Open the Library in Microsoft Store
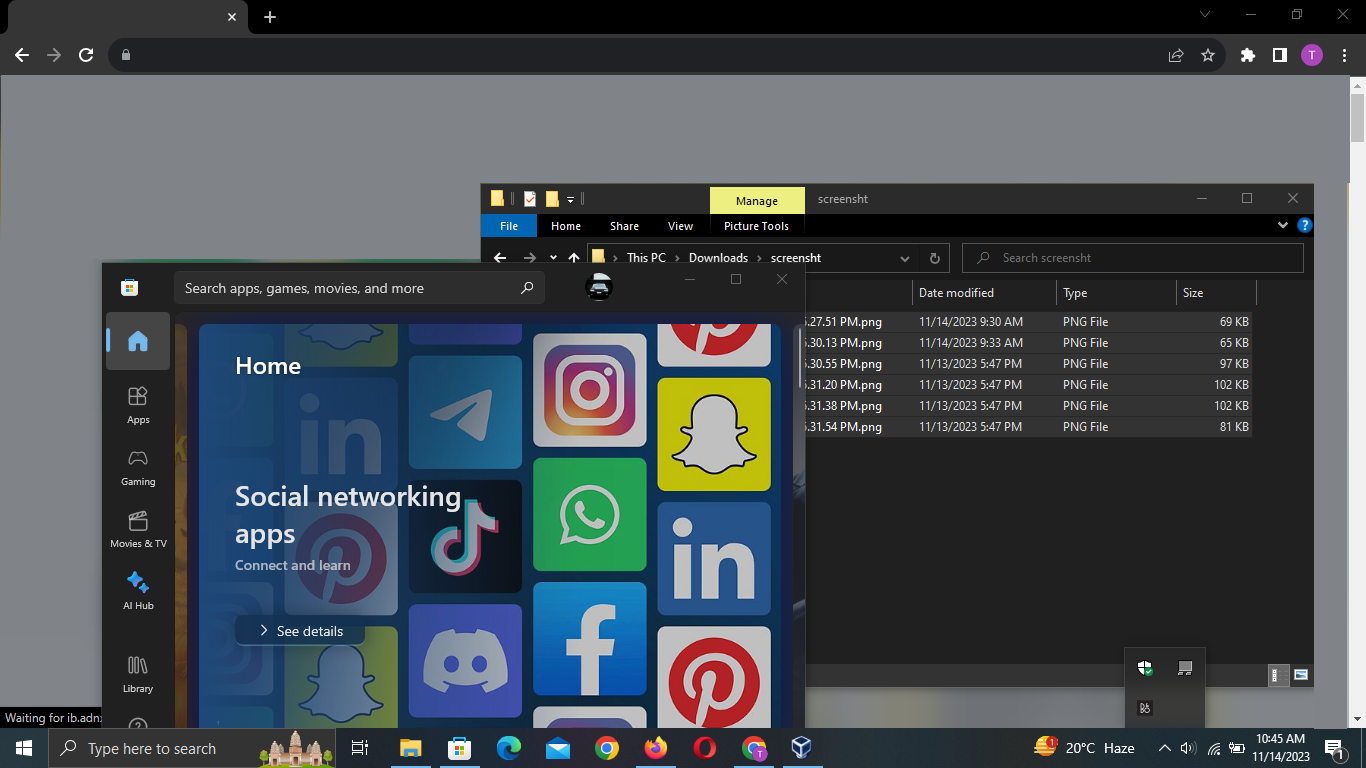 coord(138,674)
